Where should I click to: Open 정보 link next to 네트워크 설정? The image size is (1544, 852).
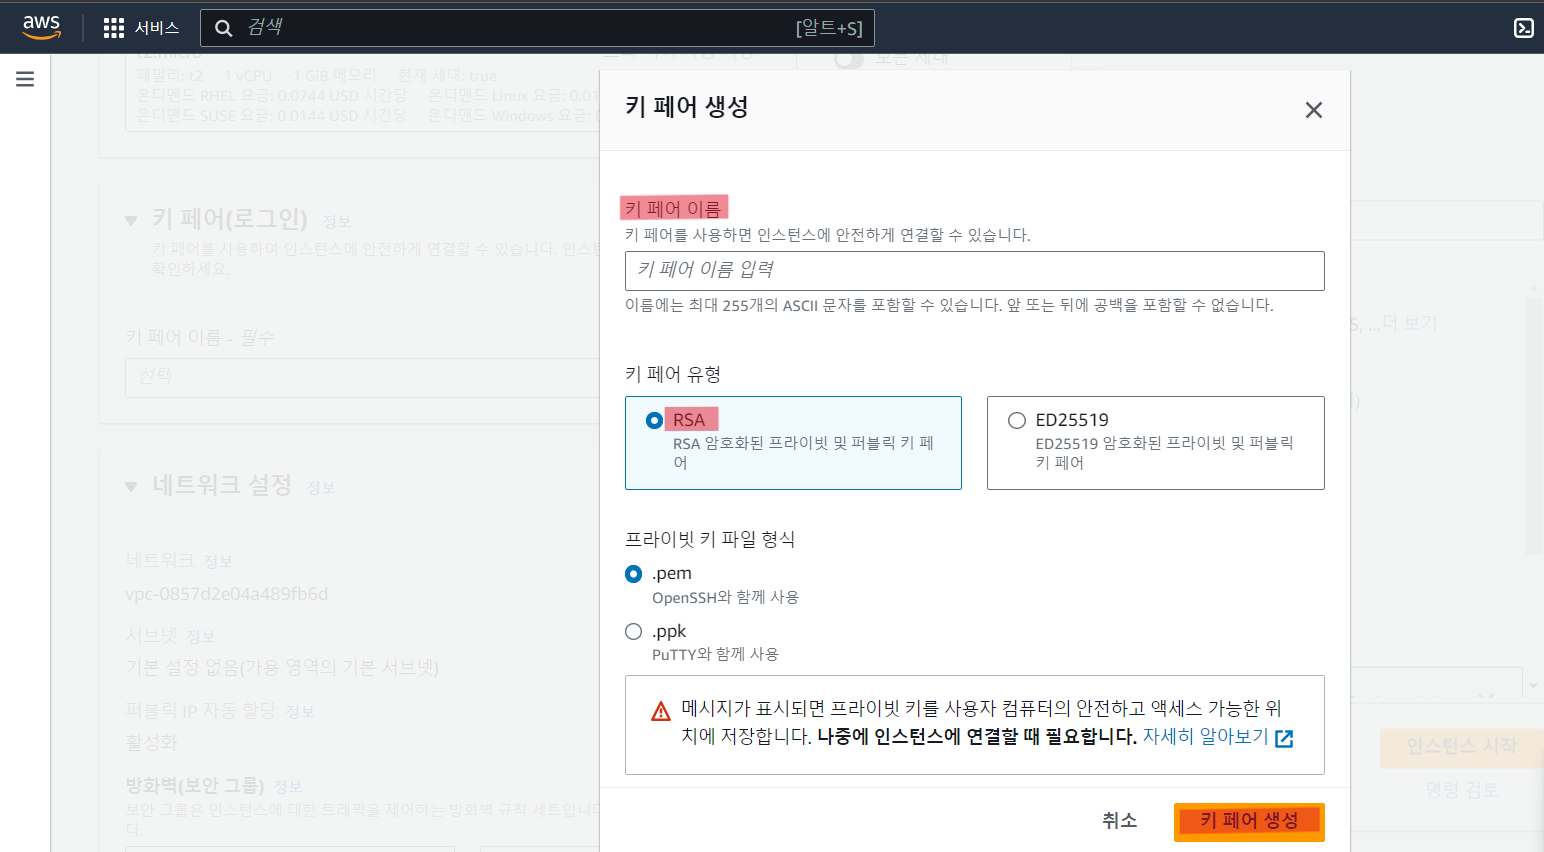click(x=321, y=488)
